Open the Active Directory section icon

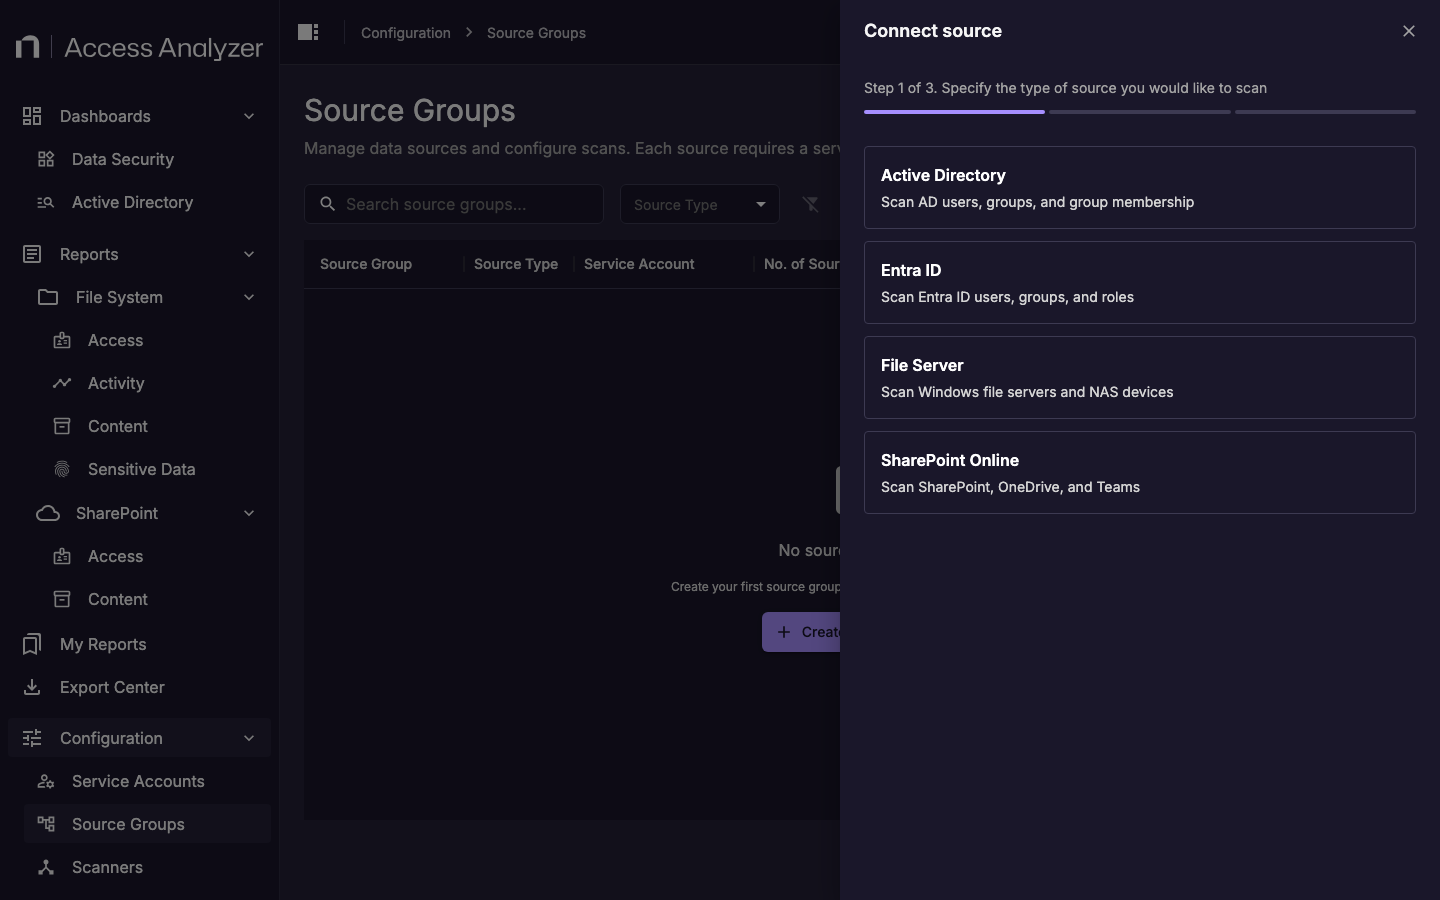tap(45, 203)
